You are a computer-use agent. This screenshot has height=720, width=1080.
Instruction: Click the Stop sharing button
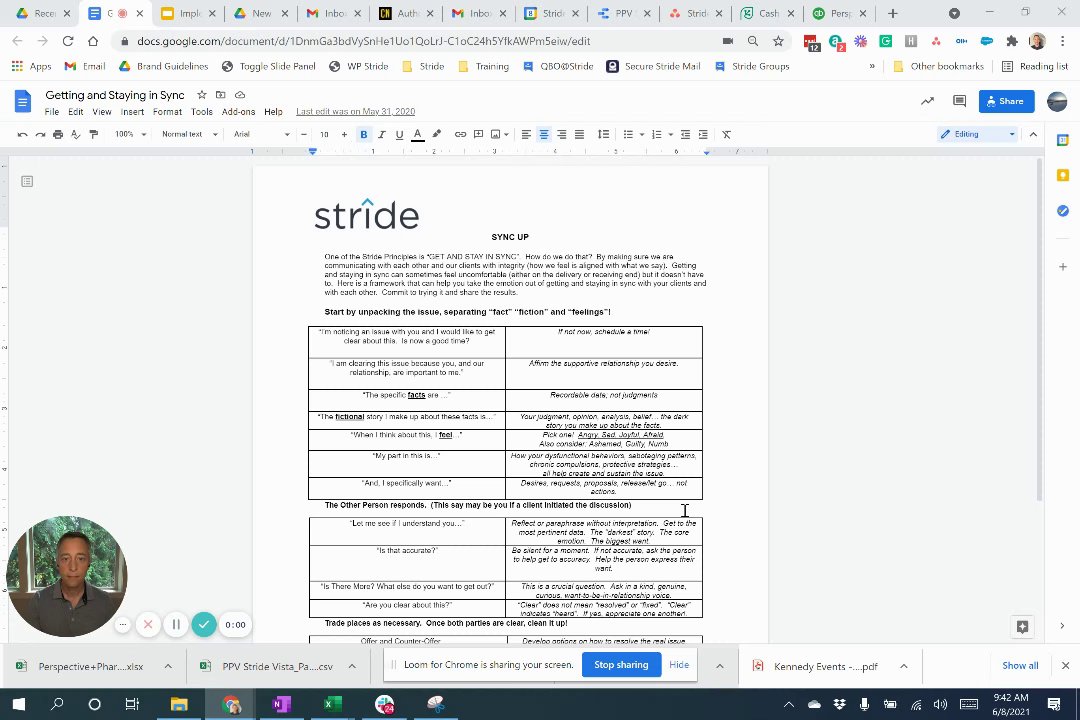(621, 665)
